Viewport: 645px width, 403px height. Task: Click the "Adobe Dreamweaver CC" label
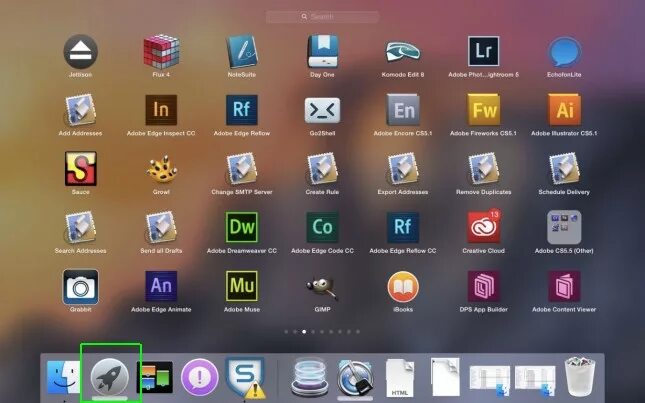pos(242,251)
